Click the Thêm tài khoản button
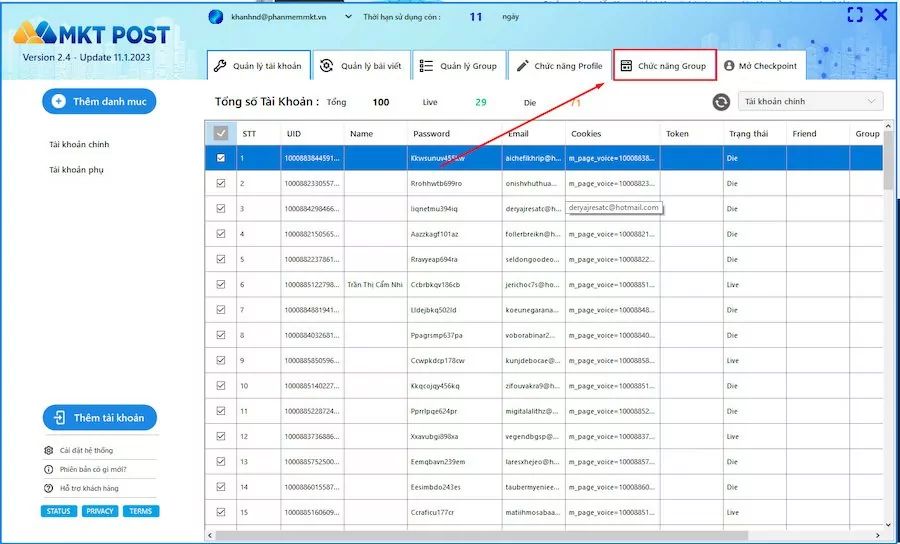 point(99,418)
